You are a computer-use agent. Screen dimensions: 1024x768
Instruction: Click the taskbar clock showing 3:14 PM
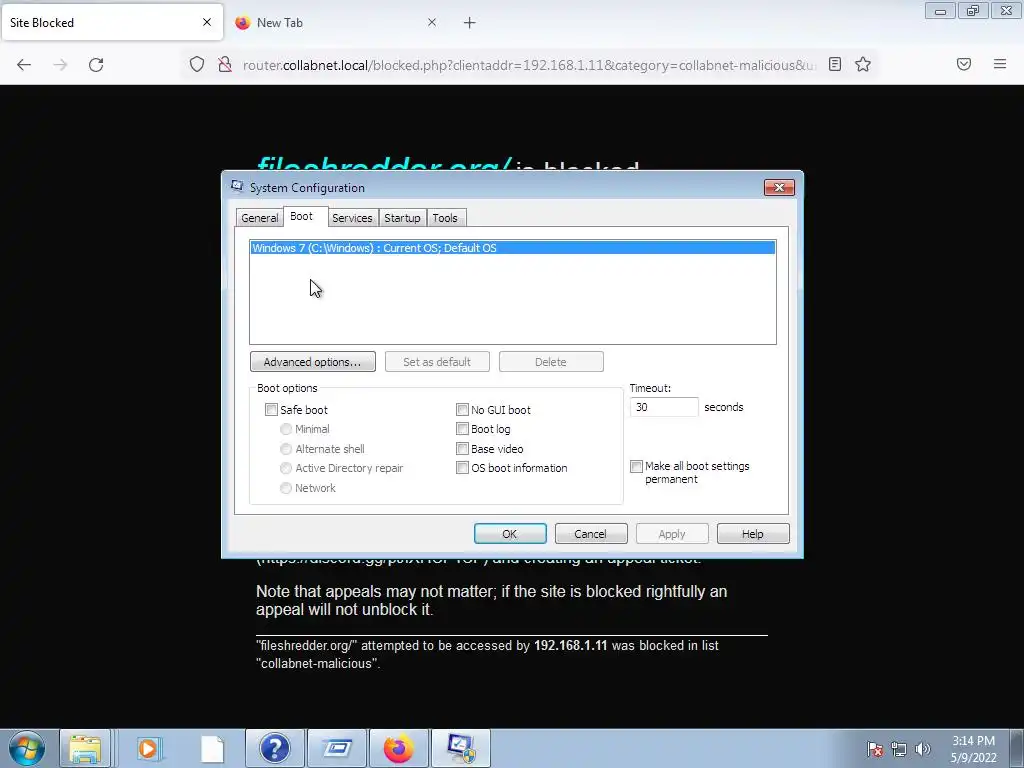click(973, 749)
